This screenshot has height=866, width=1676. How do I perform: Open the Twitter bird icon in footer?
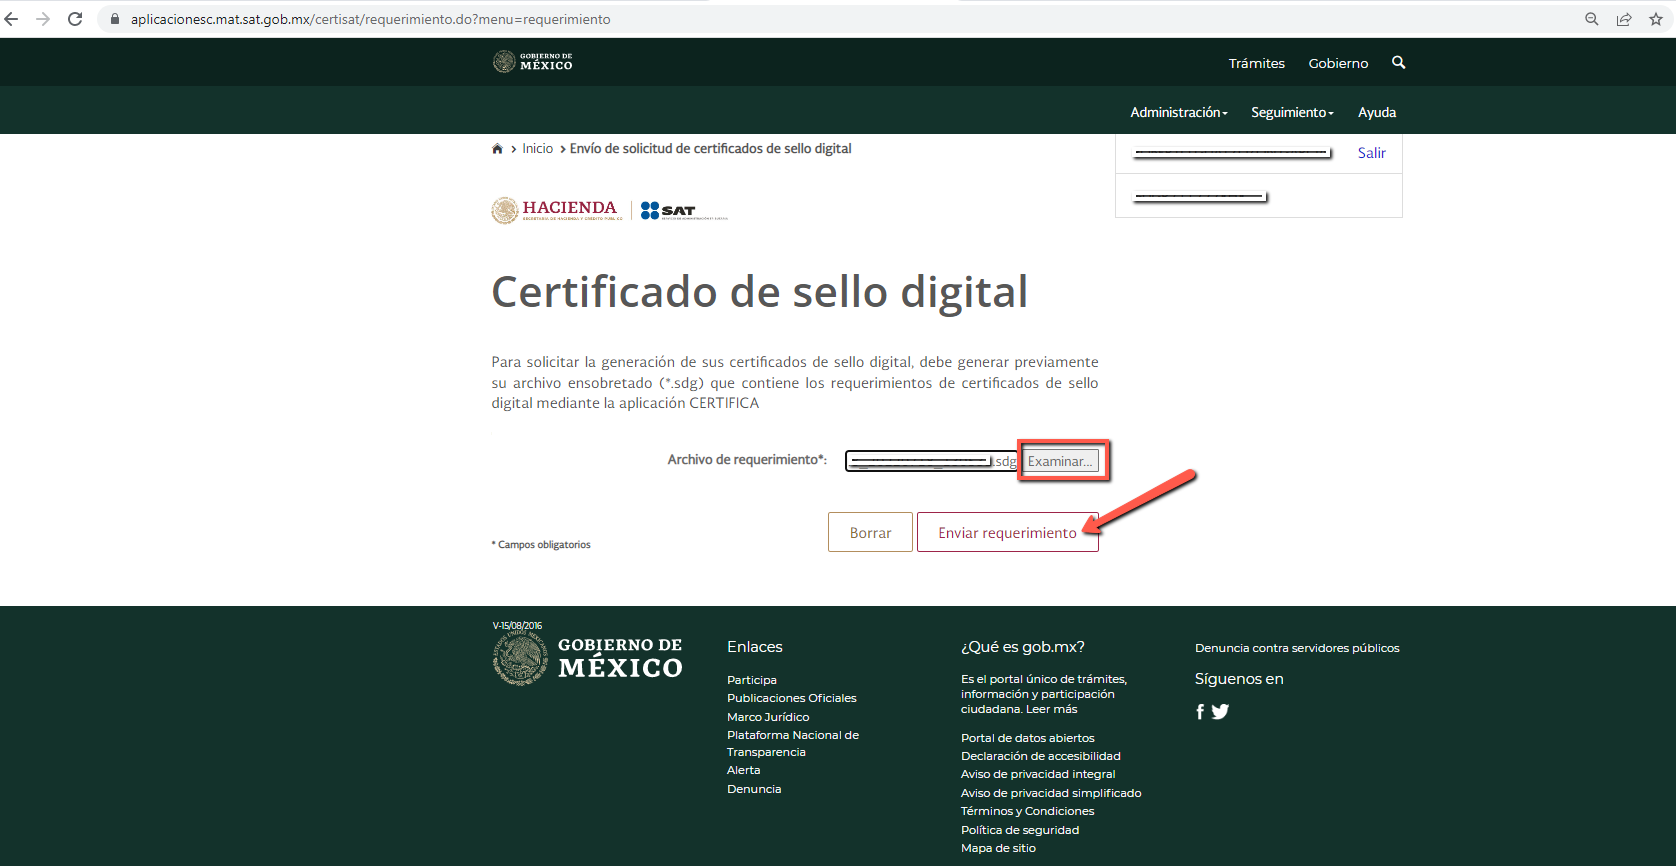[1220, 712]
